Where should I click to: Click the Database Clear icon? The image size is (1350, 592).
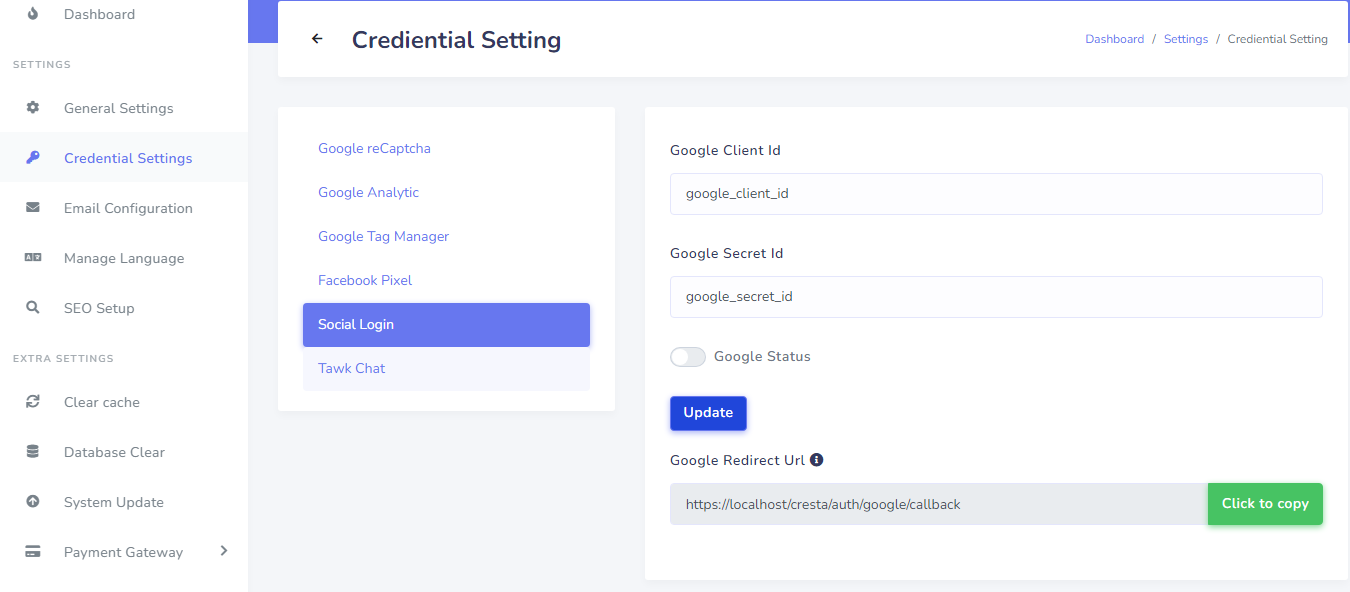coord(33,451)
